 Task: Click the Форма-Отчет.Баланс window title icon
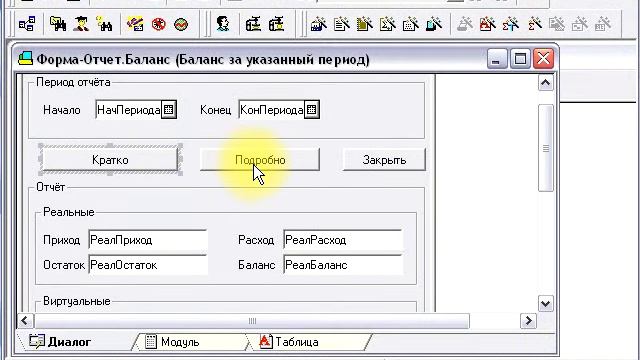[x=25, y=59]
